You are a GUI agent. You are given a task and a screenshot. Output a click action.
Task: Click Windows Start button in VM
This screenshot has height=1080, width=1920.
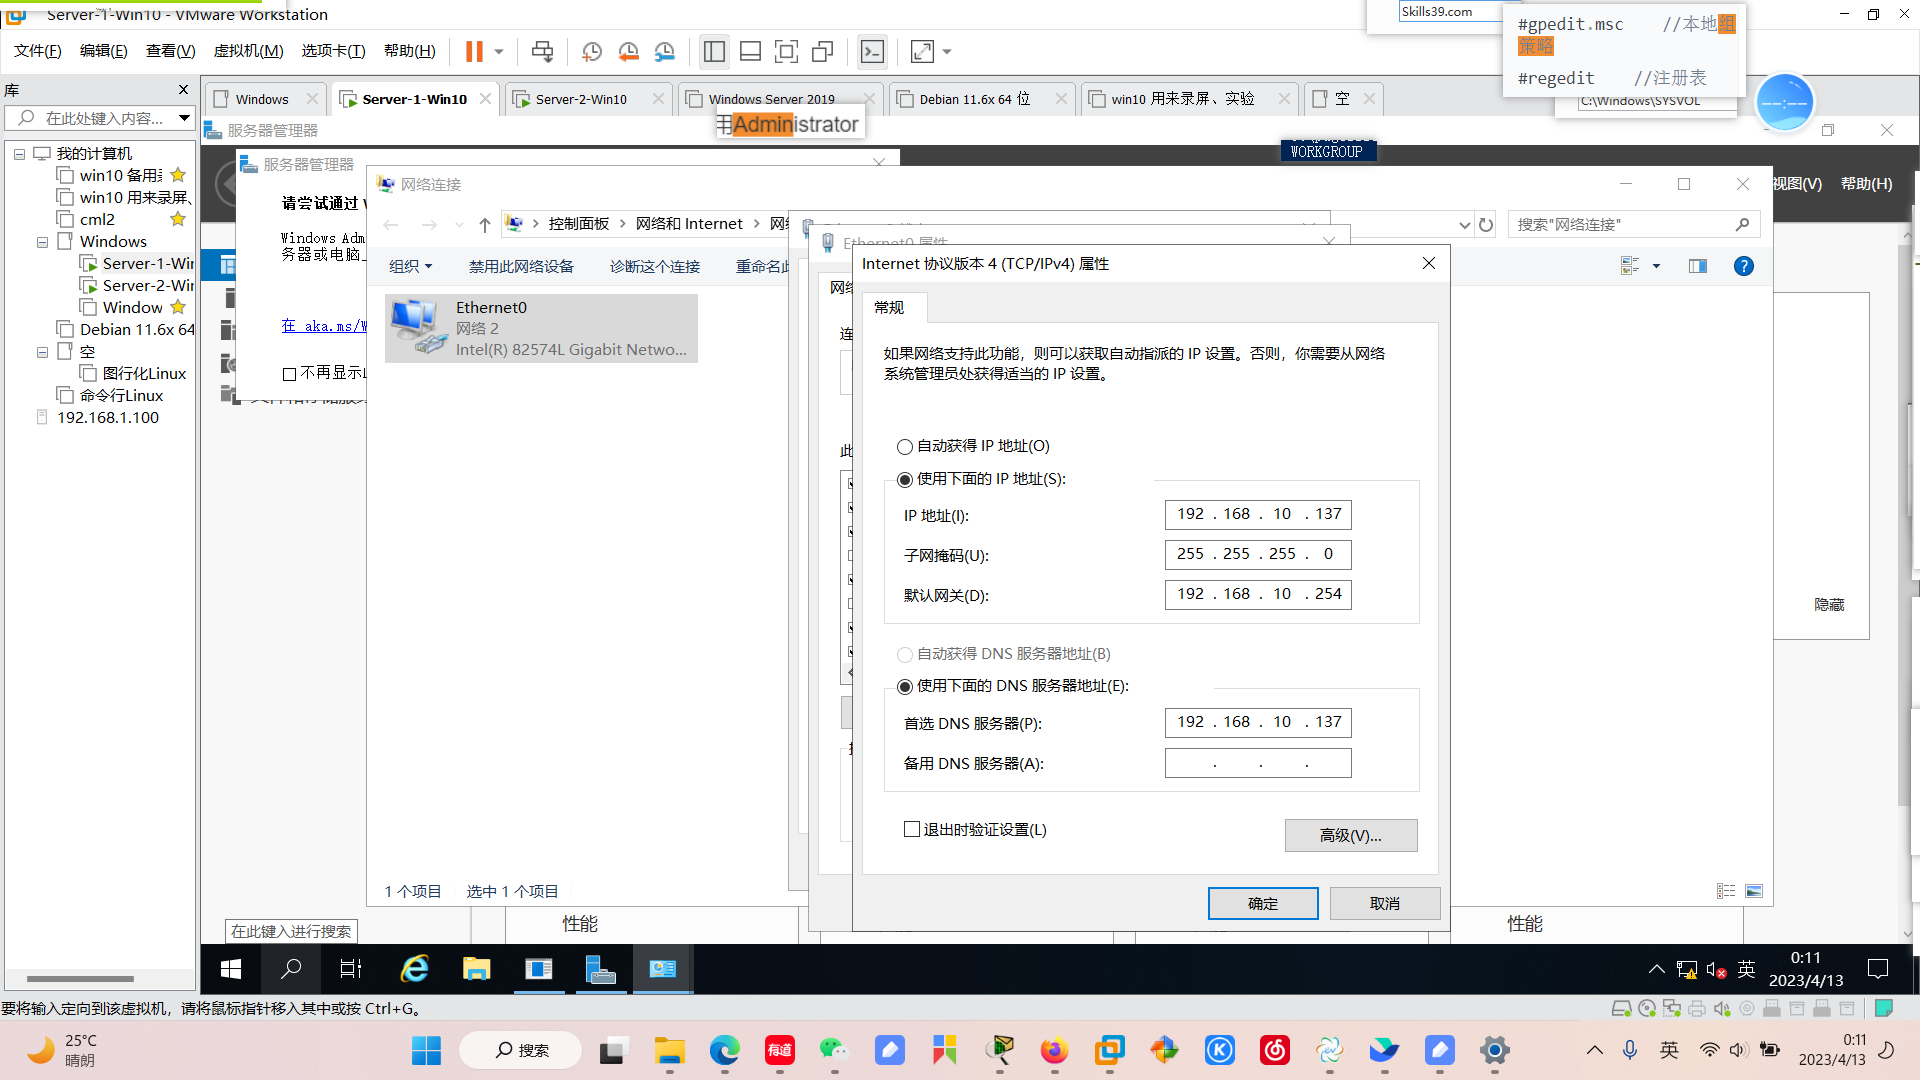click(x=231, y=968)
